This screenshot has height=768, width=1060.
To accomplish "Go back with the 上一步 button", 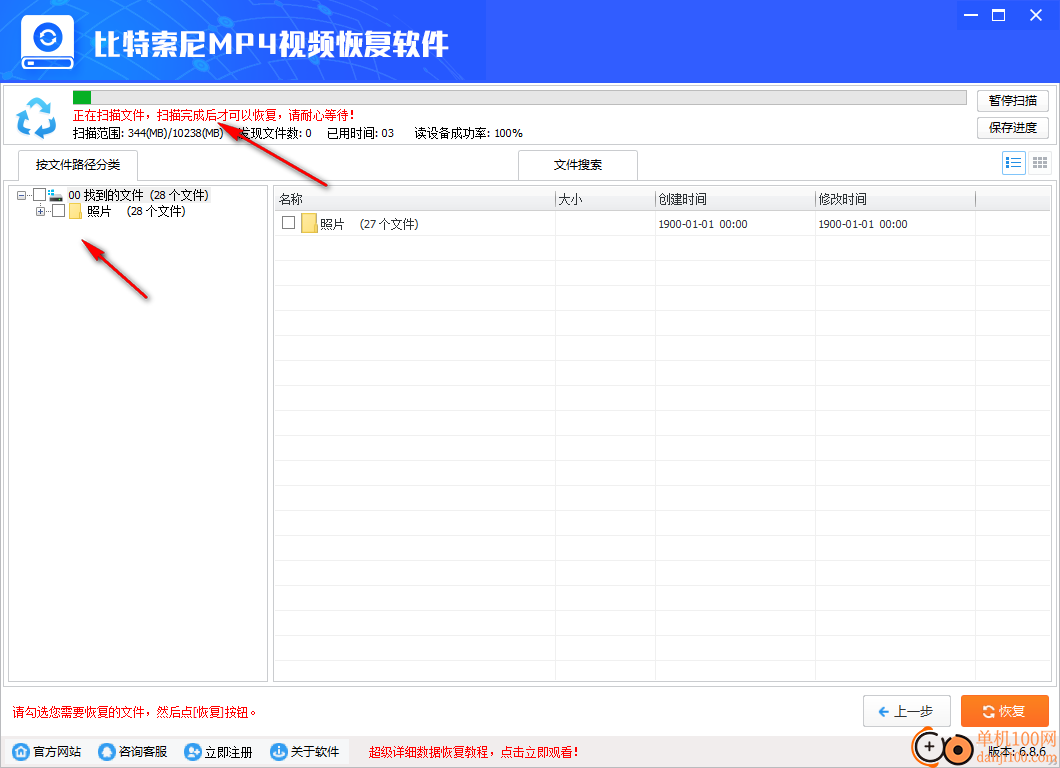I will 907,711.
